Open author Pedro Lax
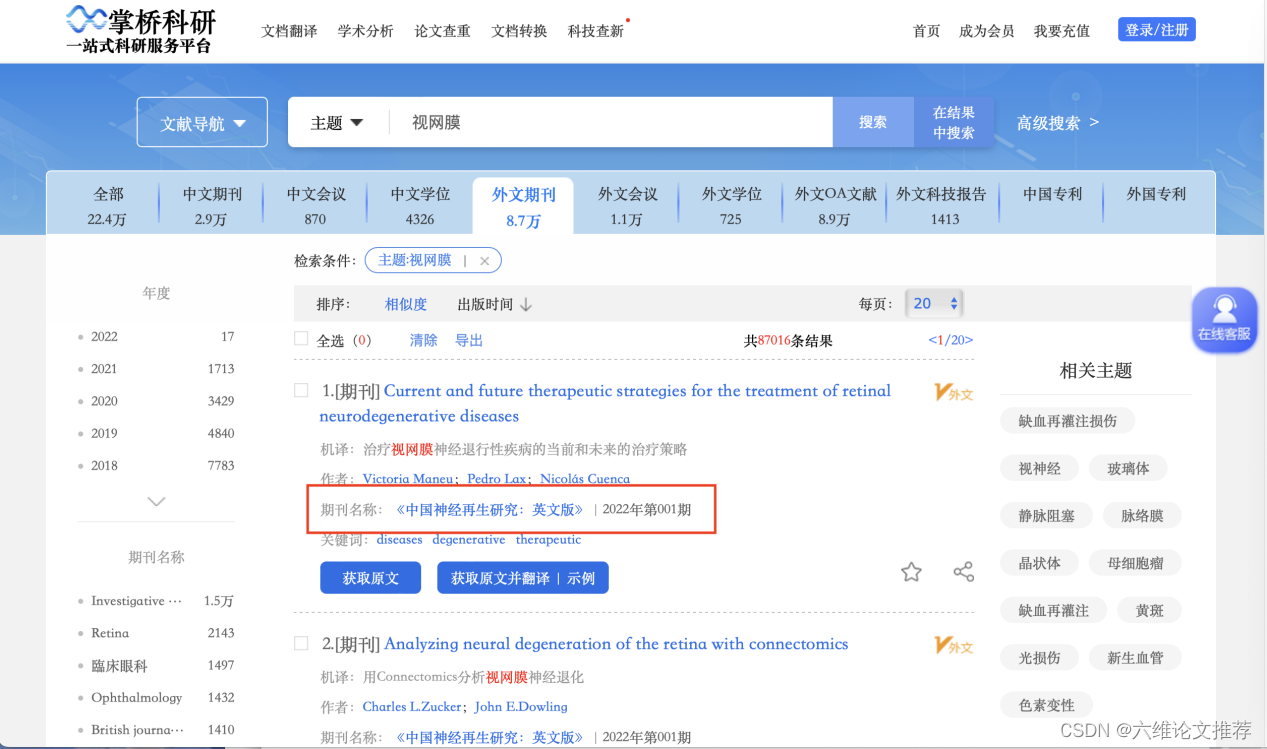The width and height of the screenshot is (1267, 749). pos(495,479)
